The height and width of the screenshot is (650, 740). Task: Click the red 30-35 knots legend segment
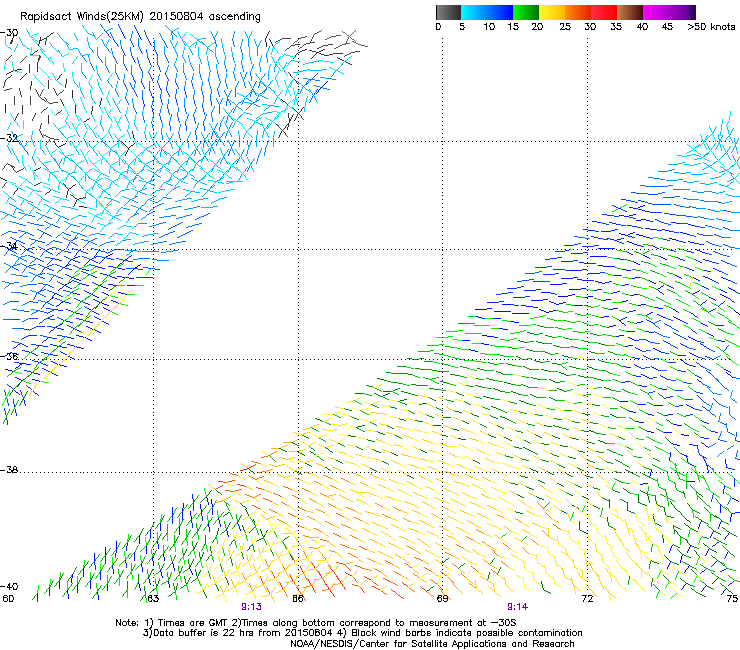(x=604, y=12)
